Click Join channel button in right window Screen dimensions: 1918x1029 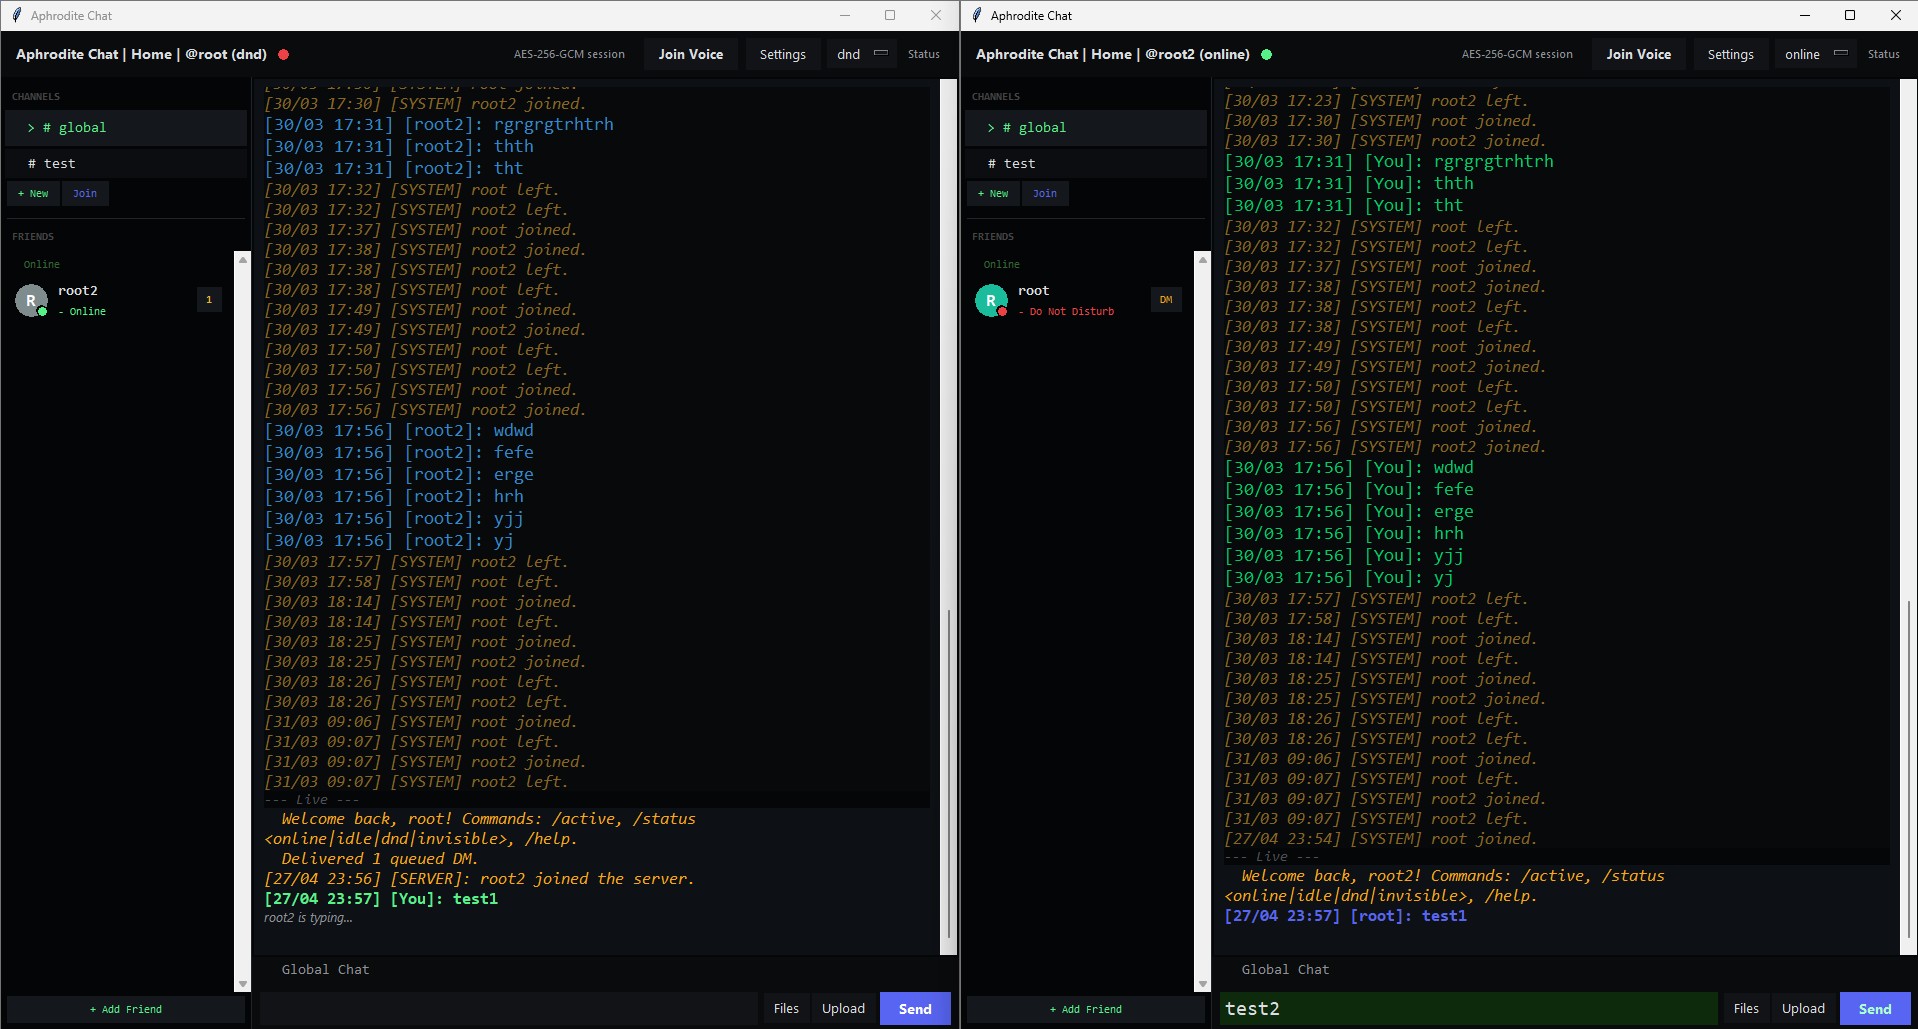[1045, 194]
